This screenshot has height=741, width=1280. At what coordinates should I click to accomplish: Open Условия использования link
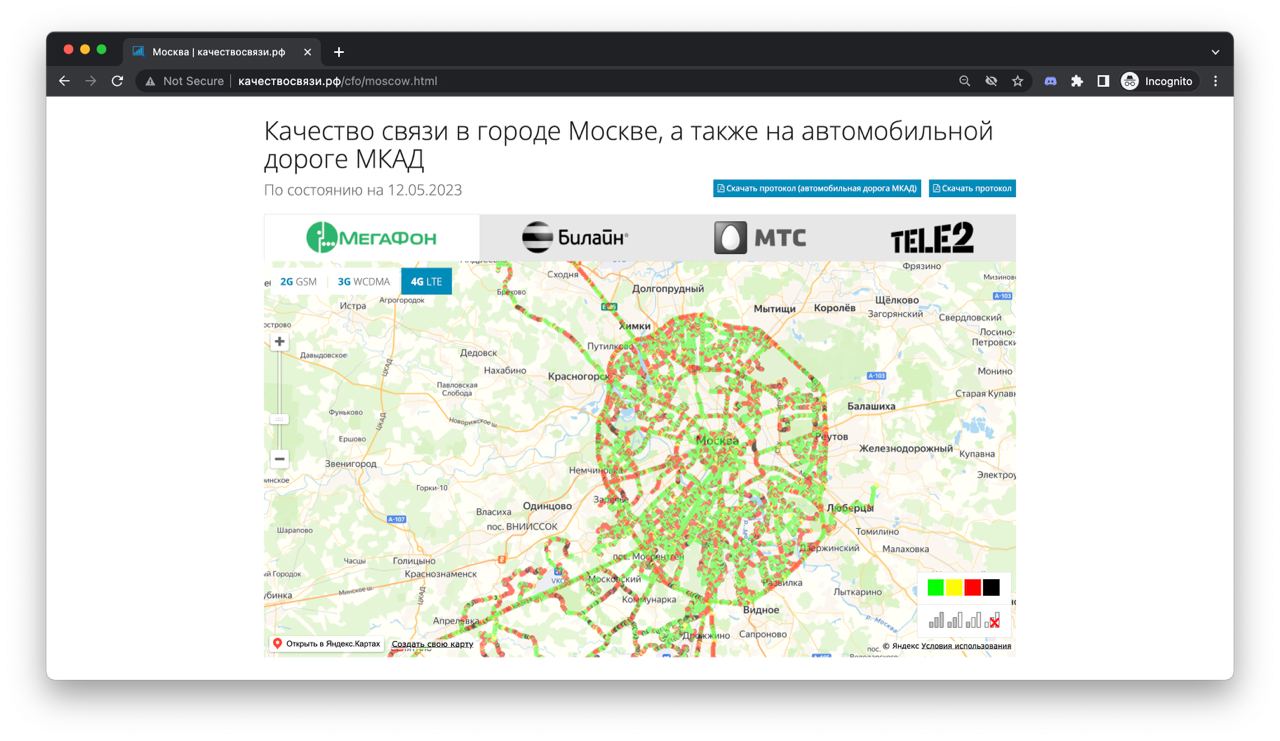click(966, 646)
